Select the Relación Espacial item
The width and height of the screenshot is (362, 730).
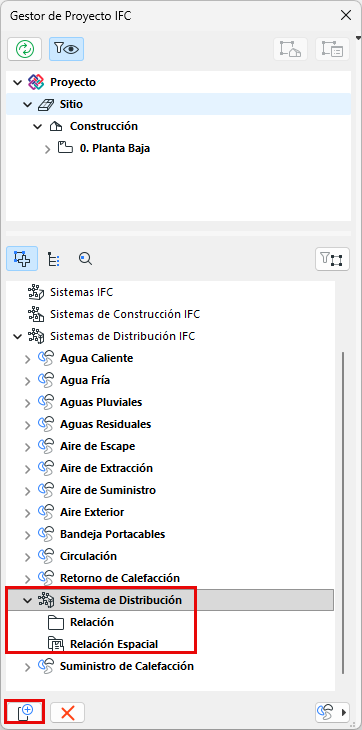[x=114, y=644]
